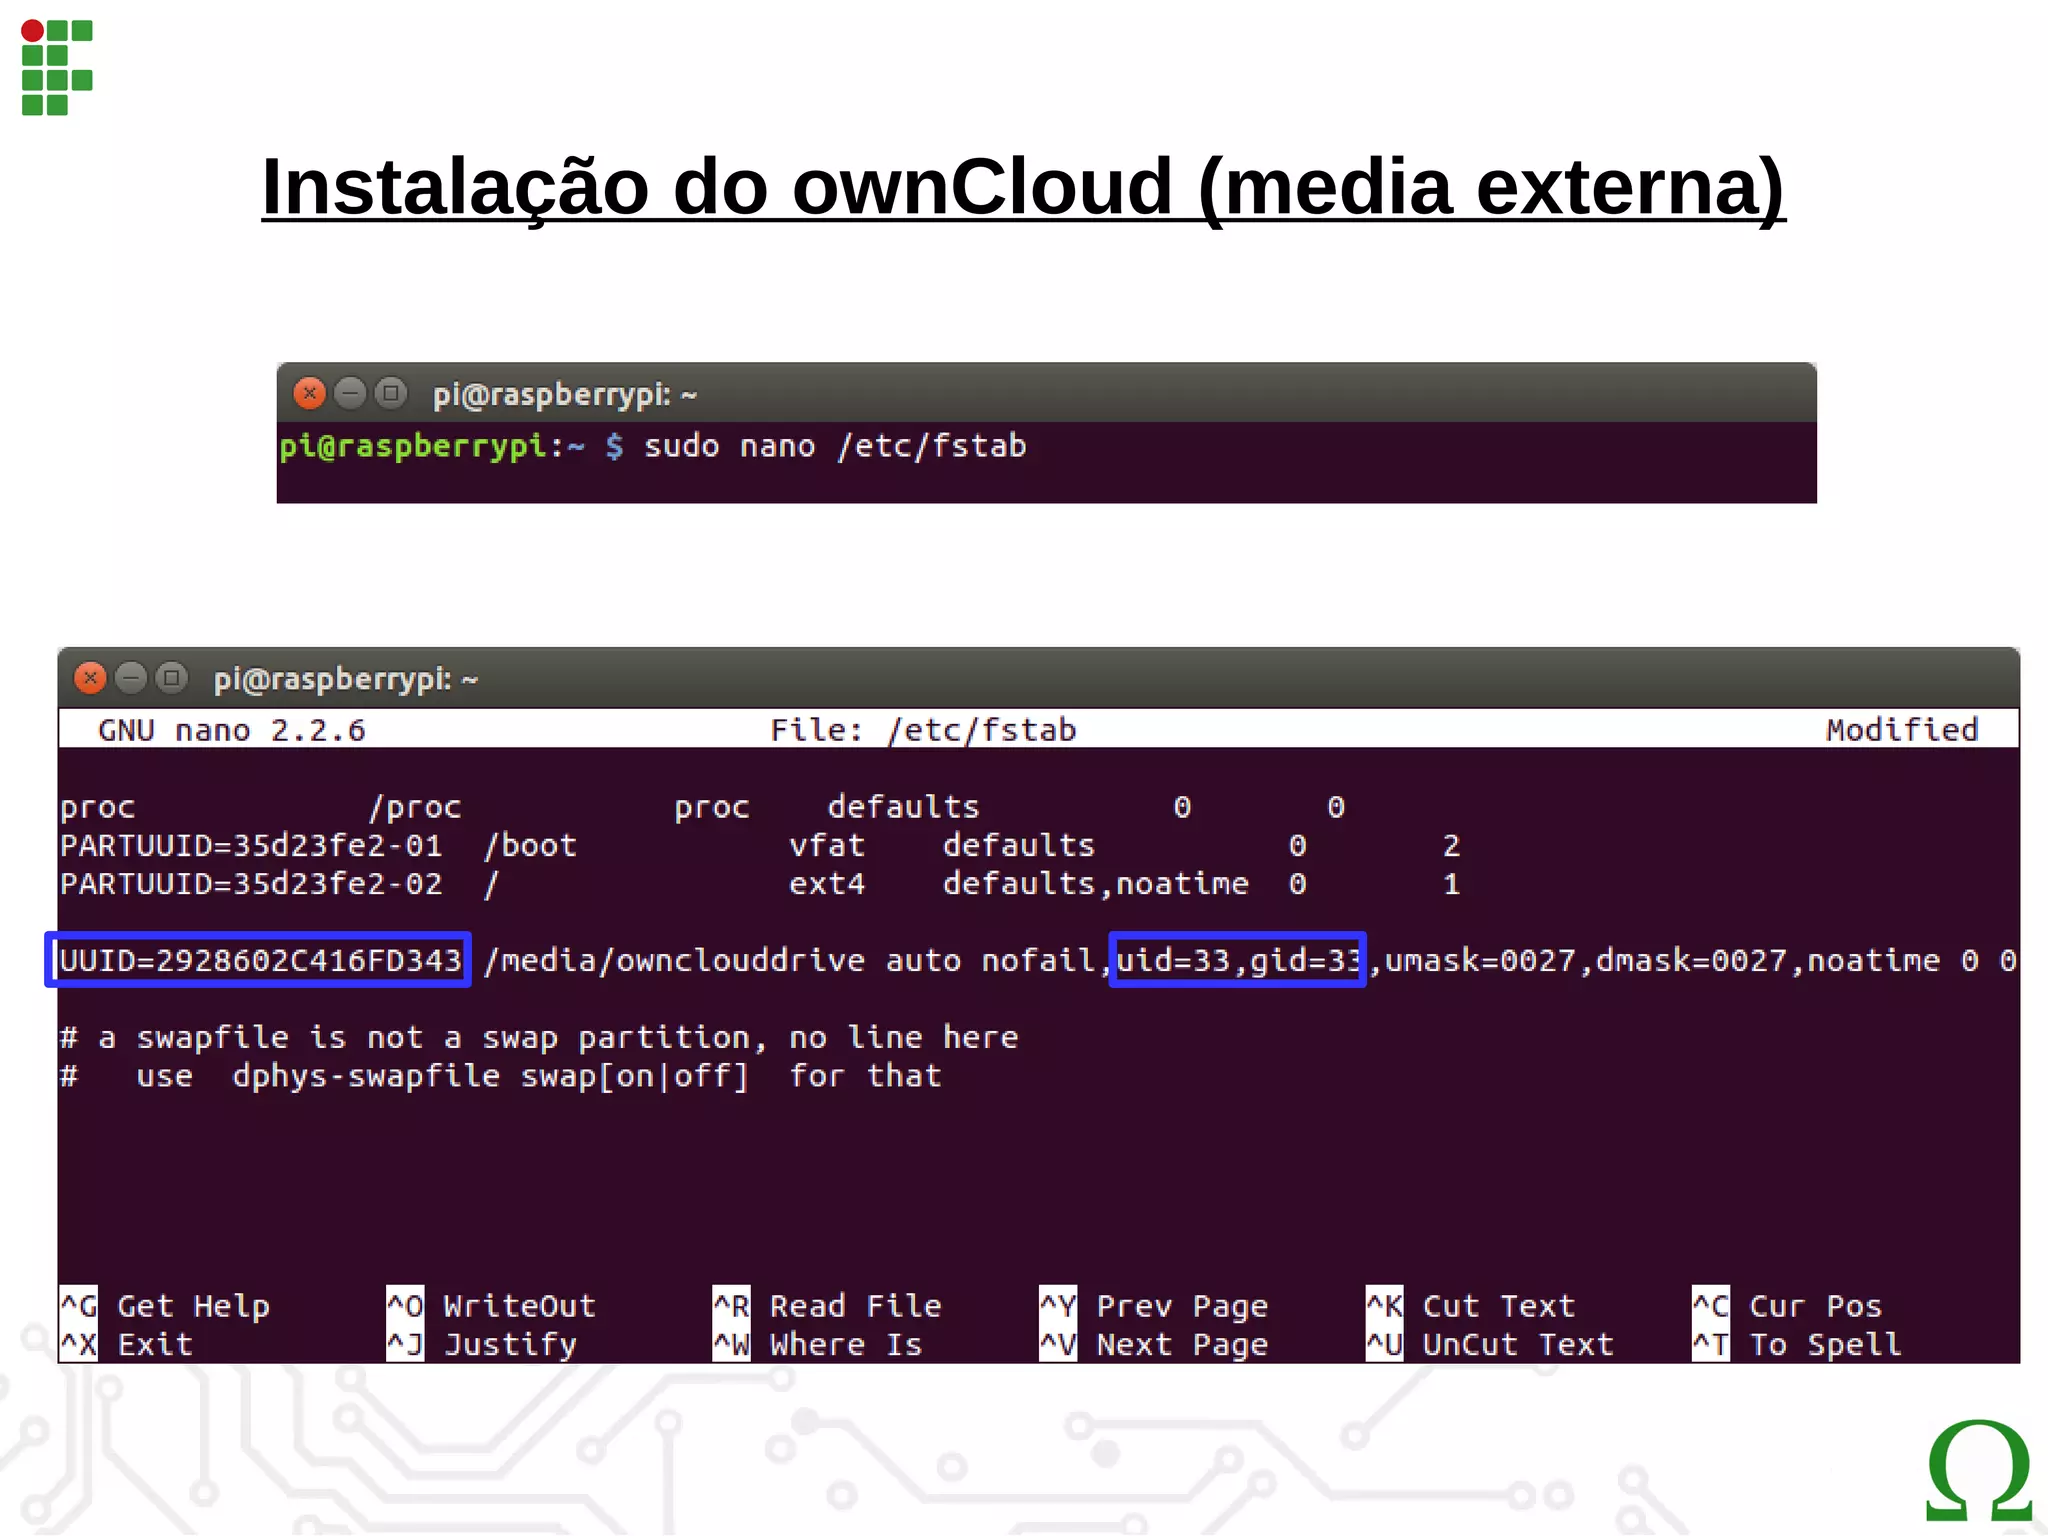2048x1536 pixels.
Task: Click the swapfile comment line
Action: click(539, 1038)
